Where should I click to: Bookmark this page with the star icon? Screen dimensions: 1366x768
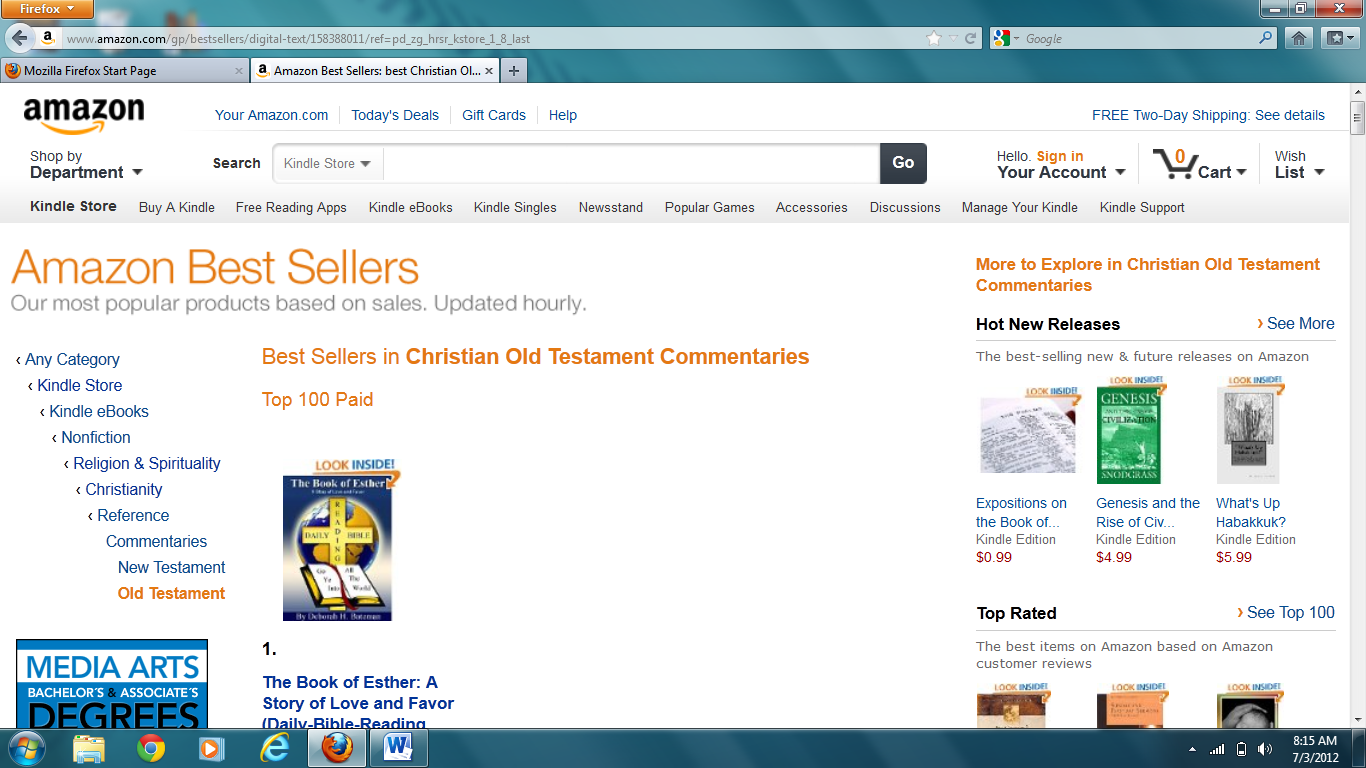point(934,38)
